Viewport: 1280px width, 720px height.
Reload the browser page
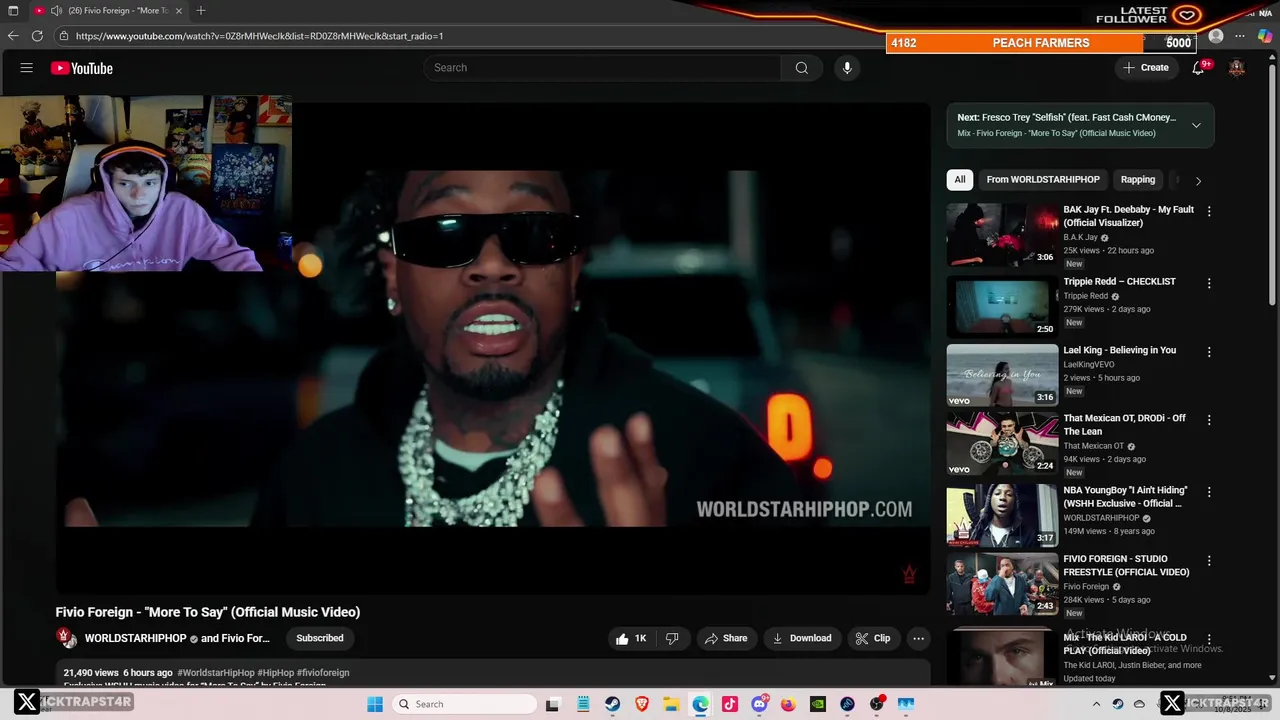(x=37, y=36)
